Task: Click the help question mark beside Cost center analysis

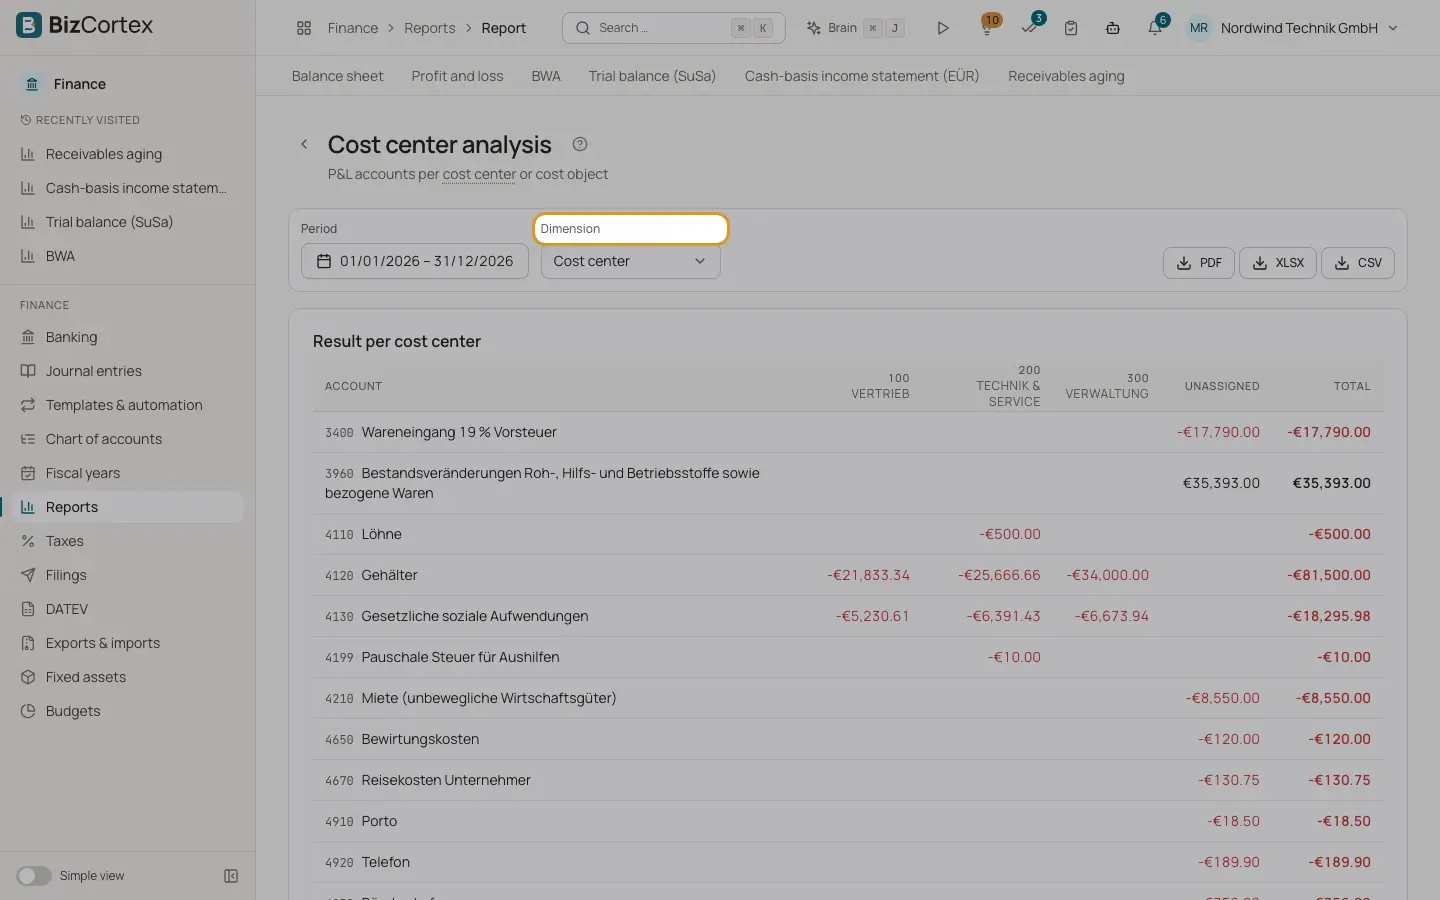Action: tap(580, 144)
